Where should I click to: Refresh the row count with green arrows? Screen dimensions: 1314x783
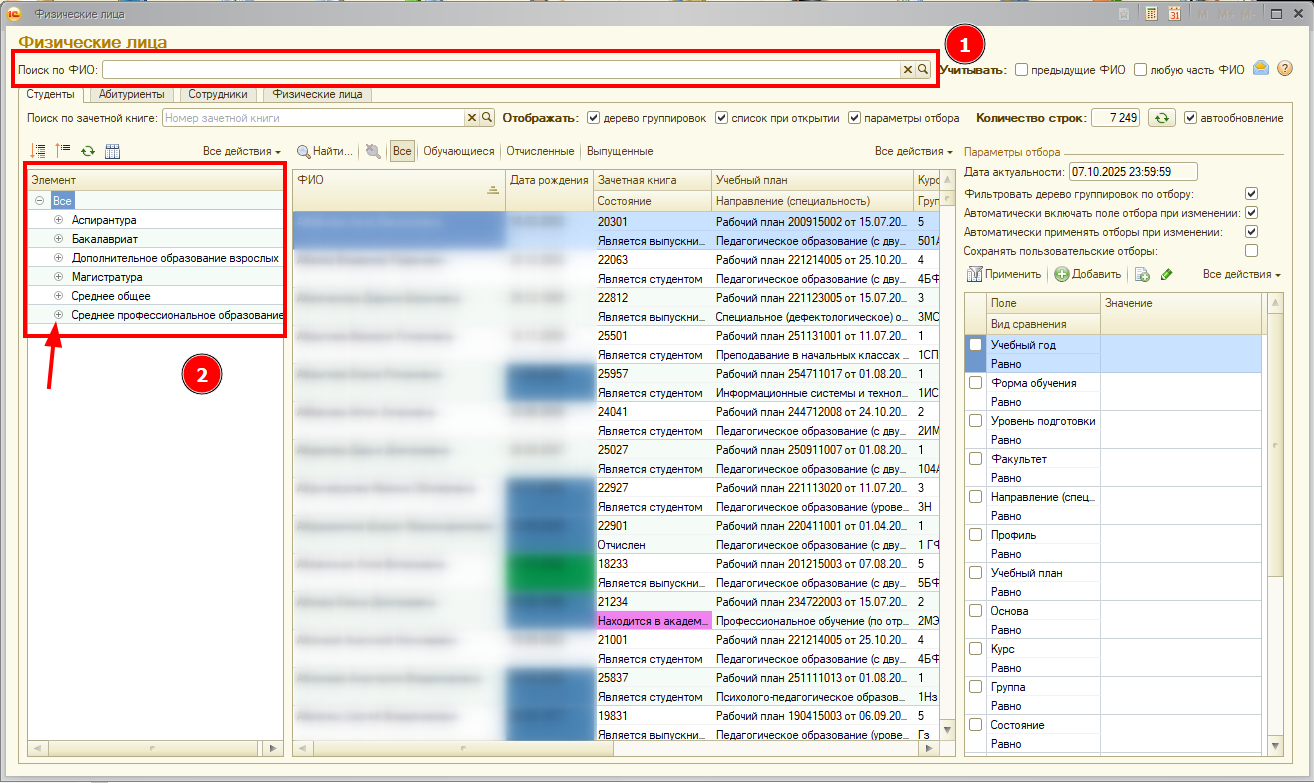coord(1161,118)
